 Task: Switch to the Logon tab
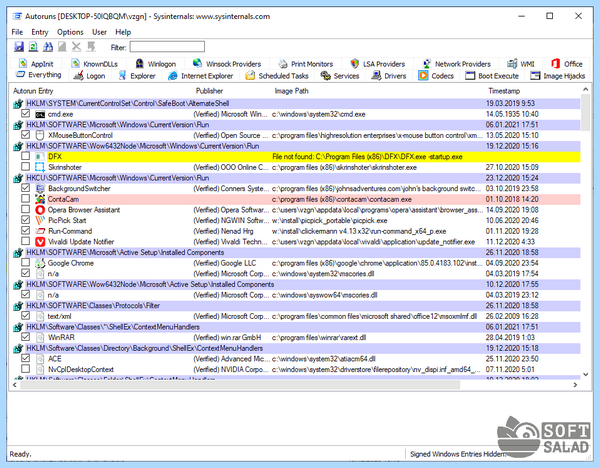coord(90,76)
